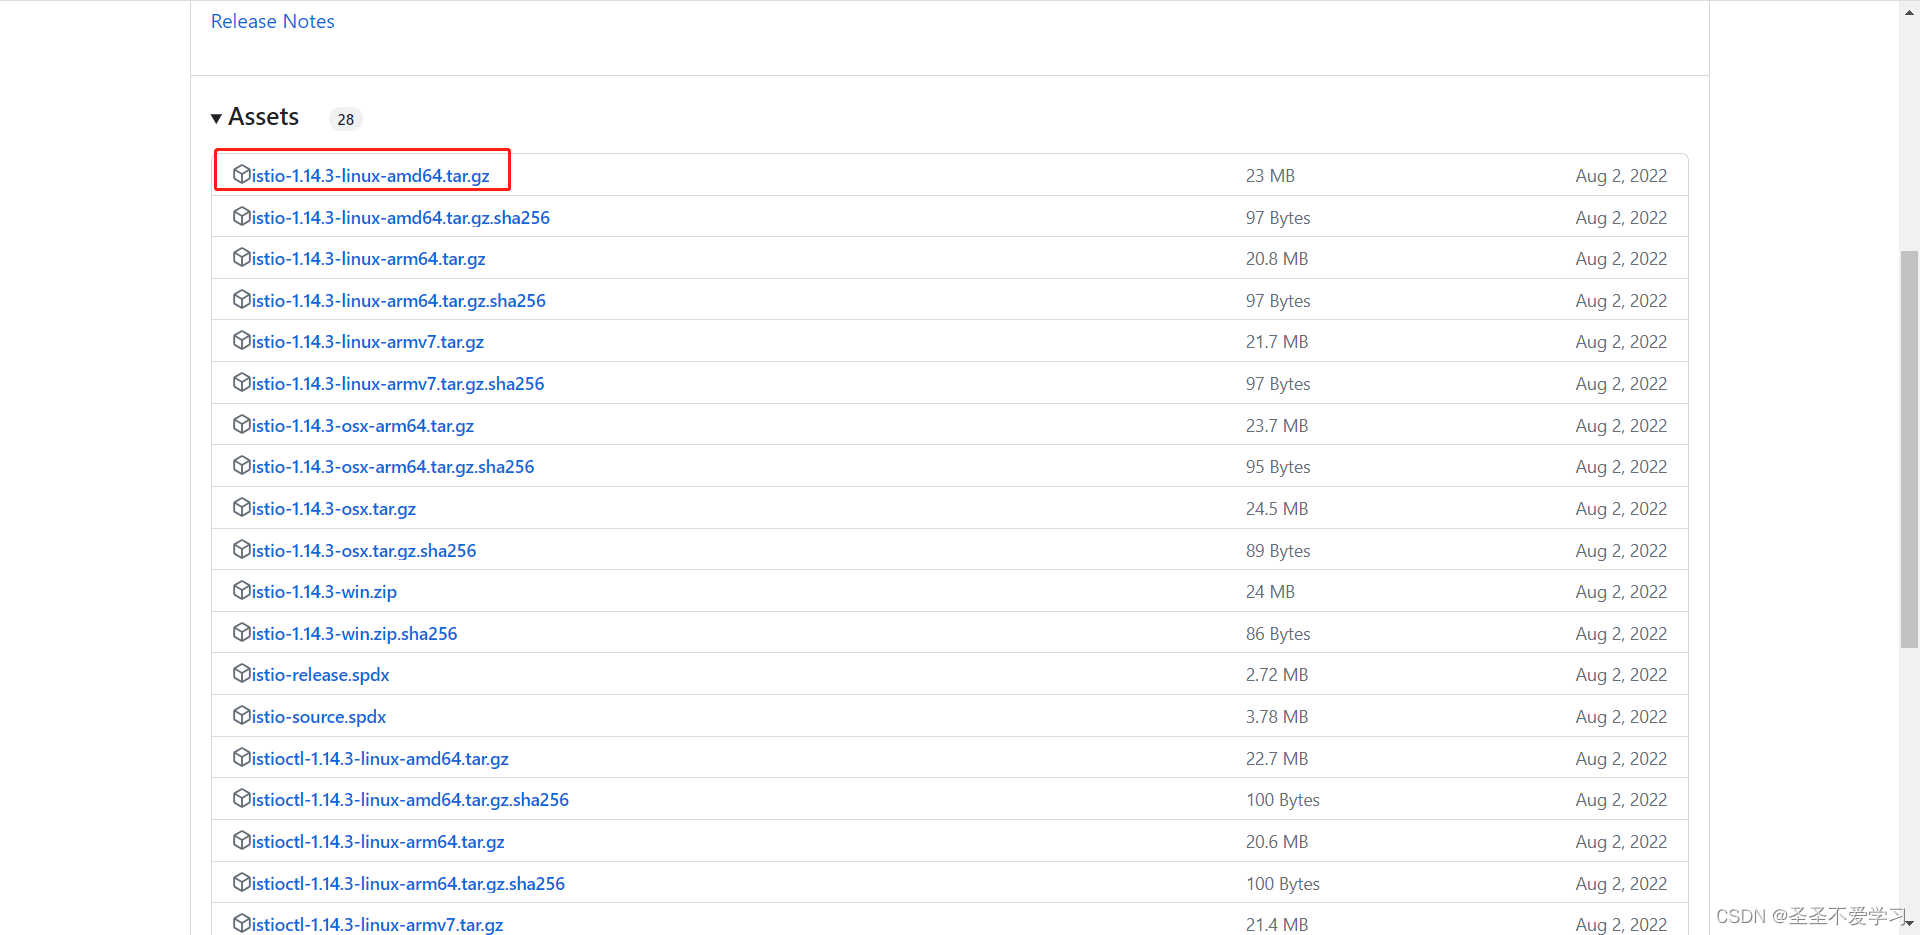The height and width of the screenshot is (935, 1920).
Task: Click the 89 Bytes size value
Action: click(x=1278, y=550)
